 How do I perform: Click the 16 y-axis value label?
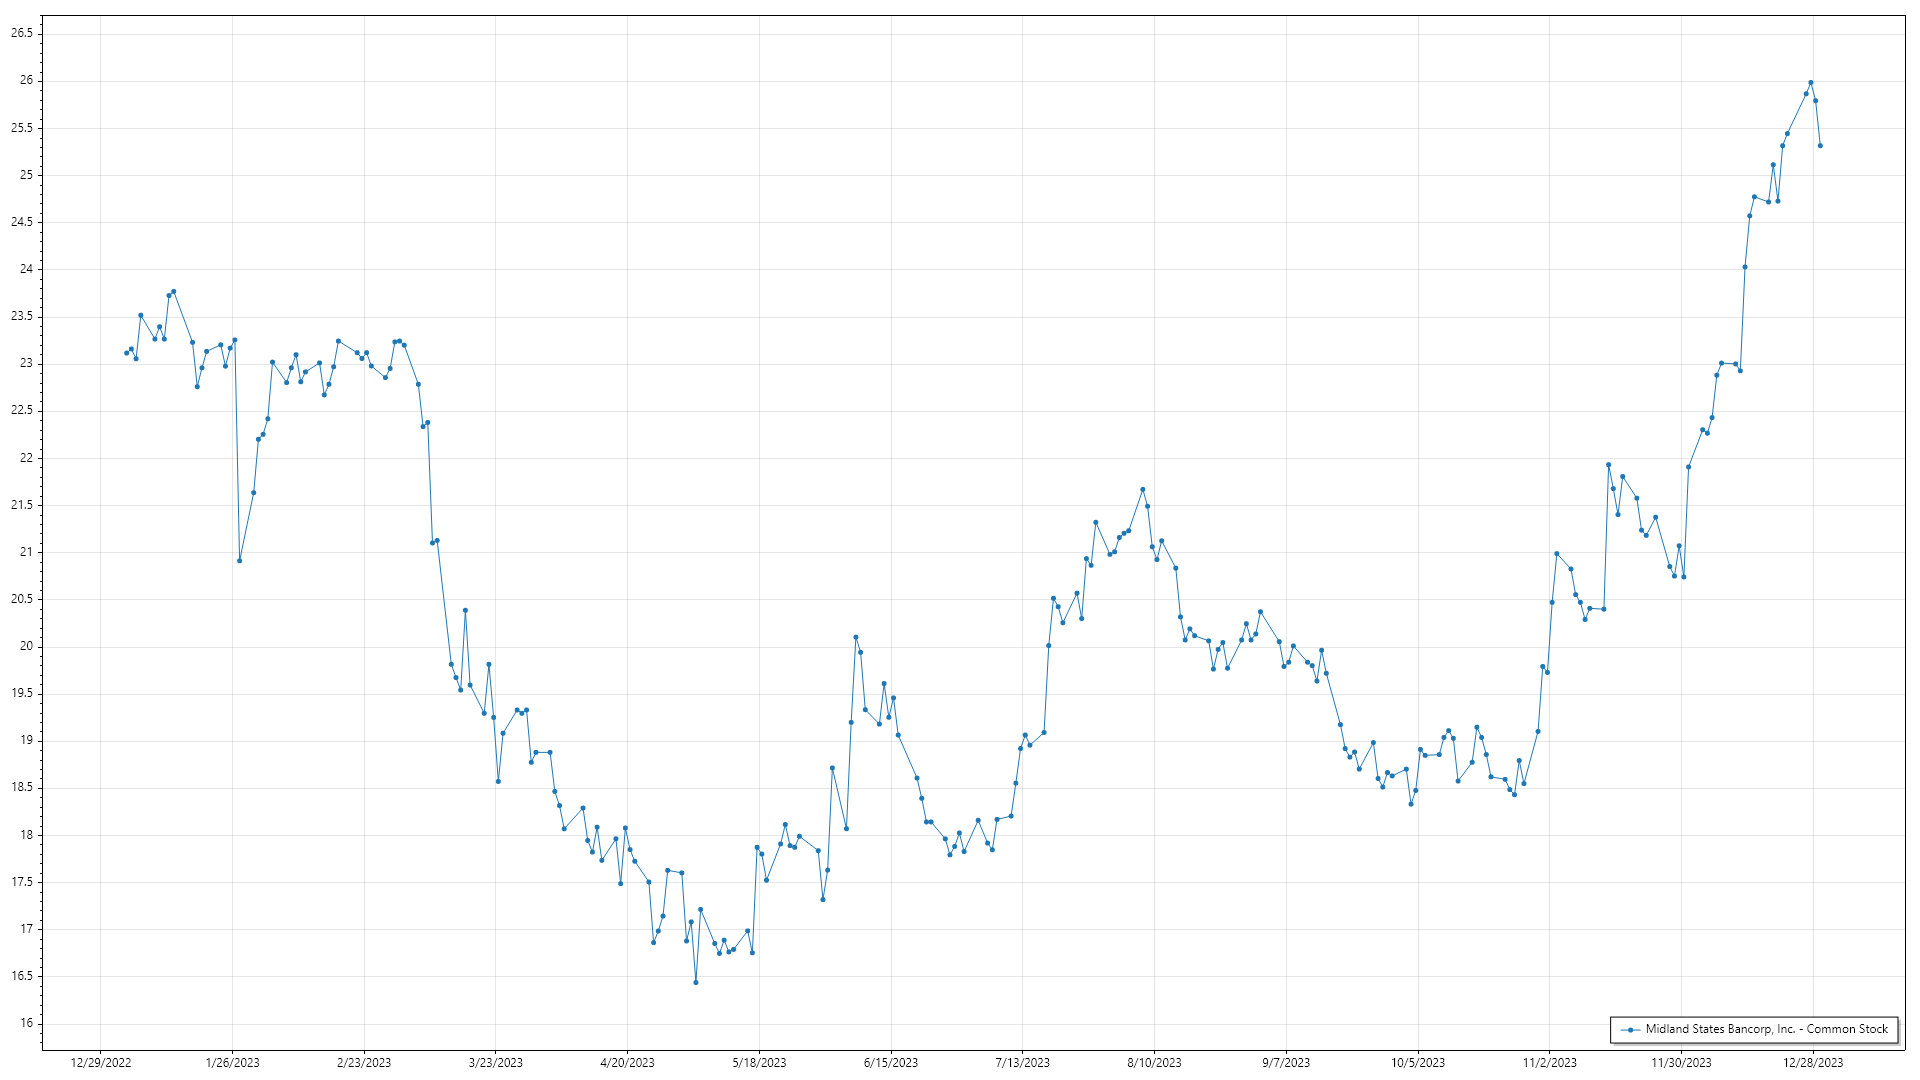pos(26,1023)
